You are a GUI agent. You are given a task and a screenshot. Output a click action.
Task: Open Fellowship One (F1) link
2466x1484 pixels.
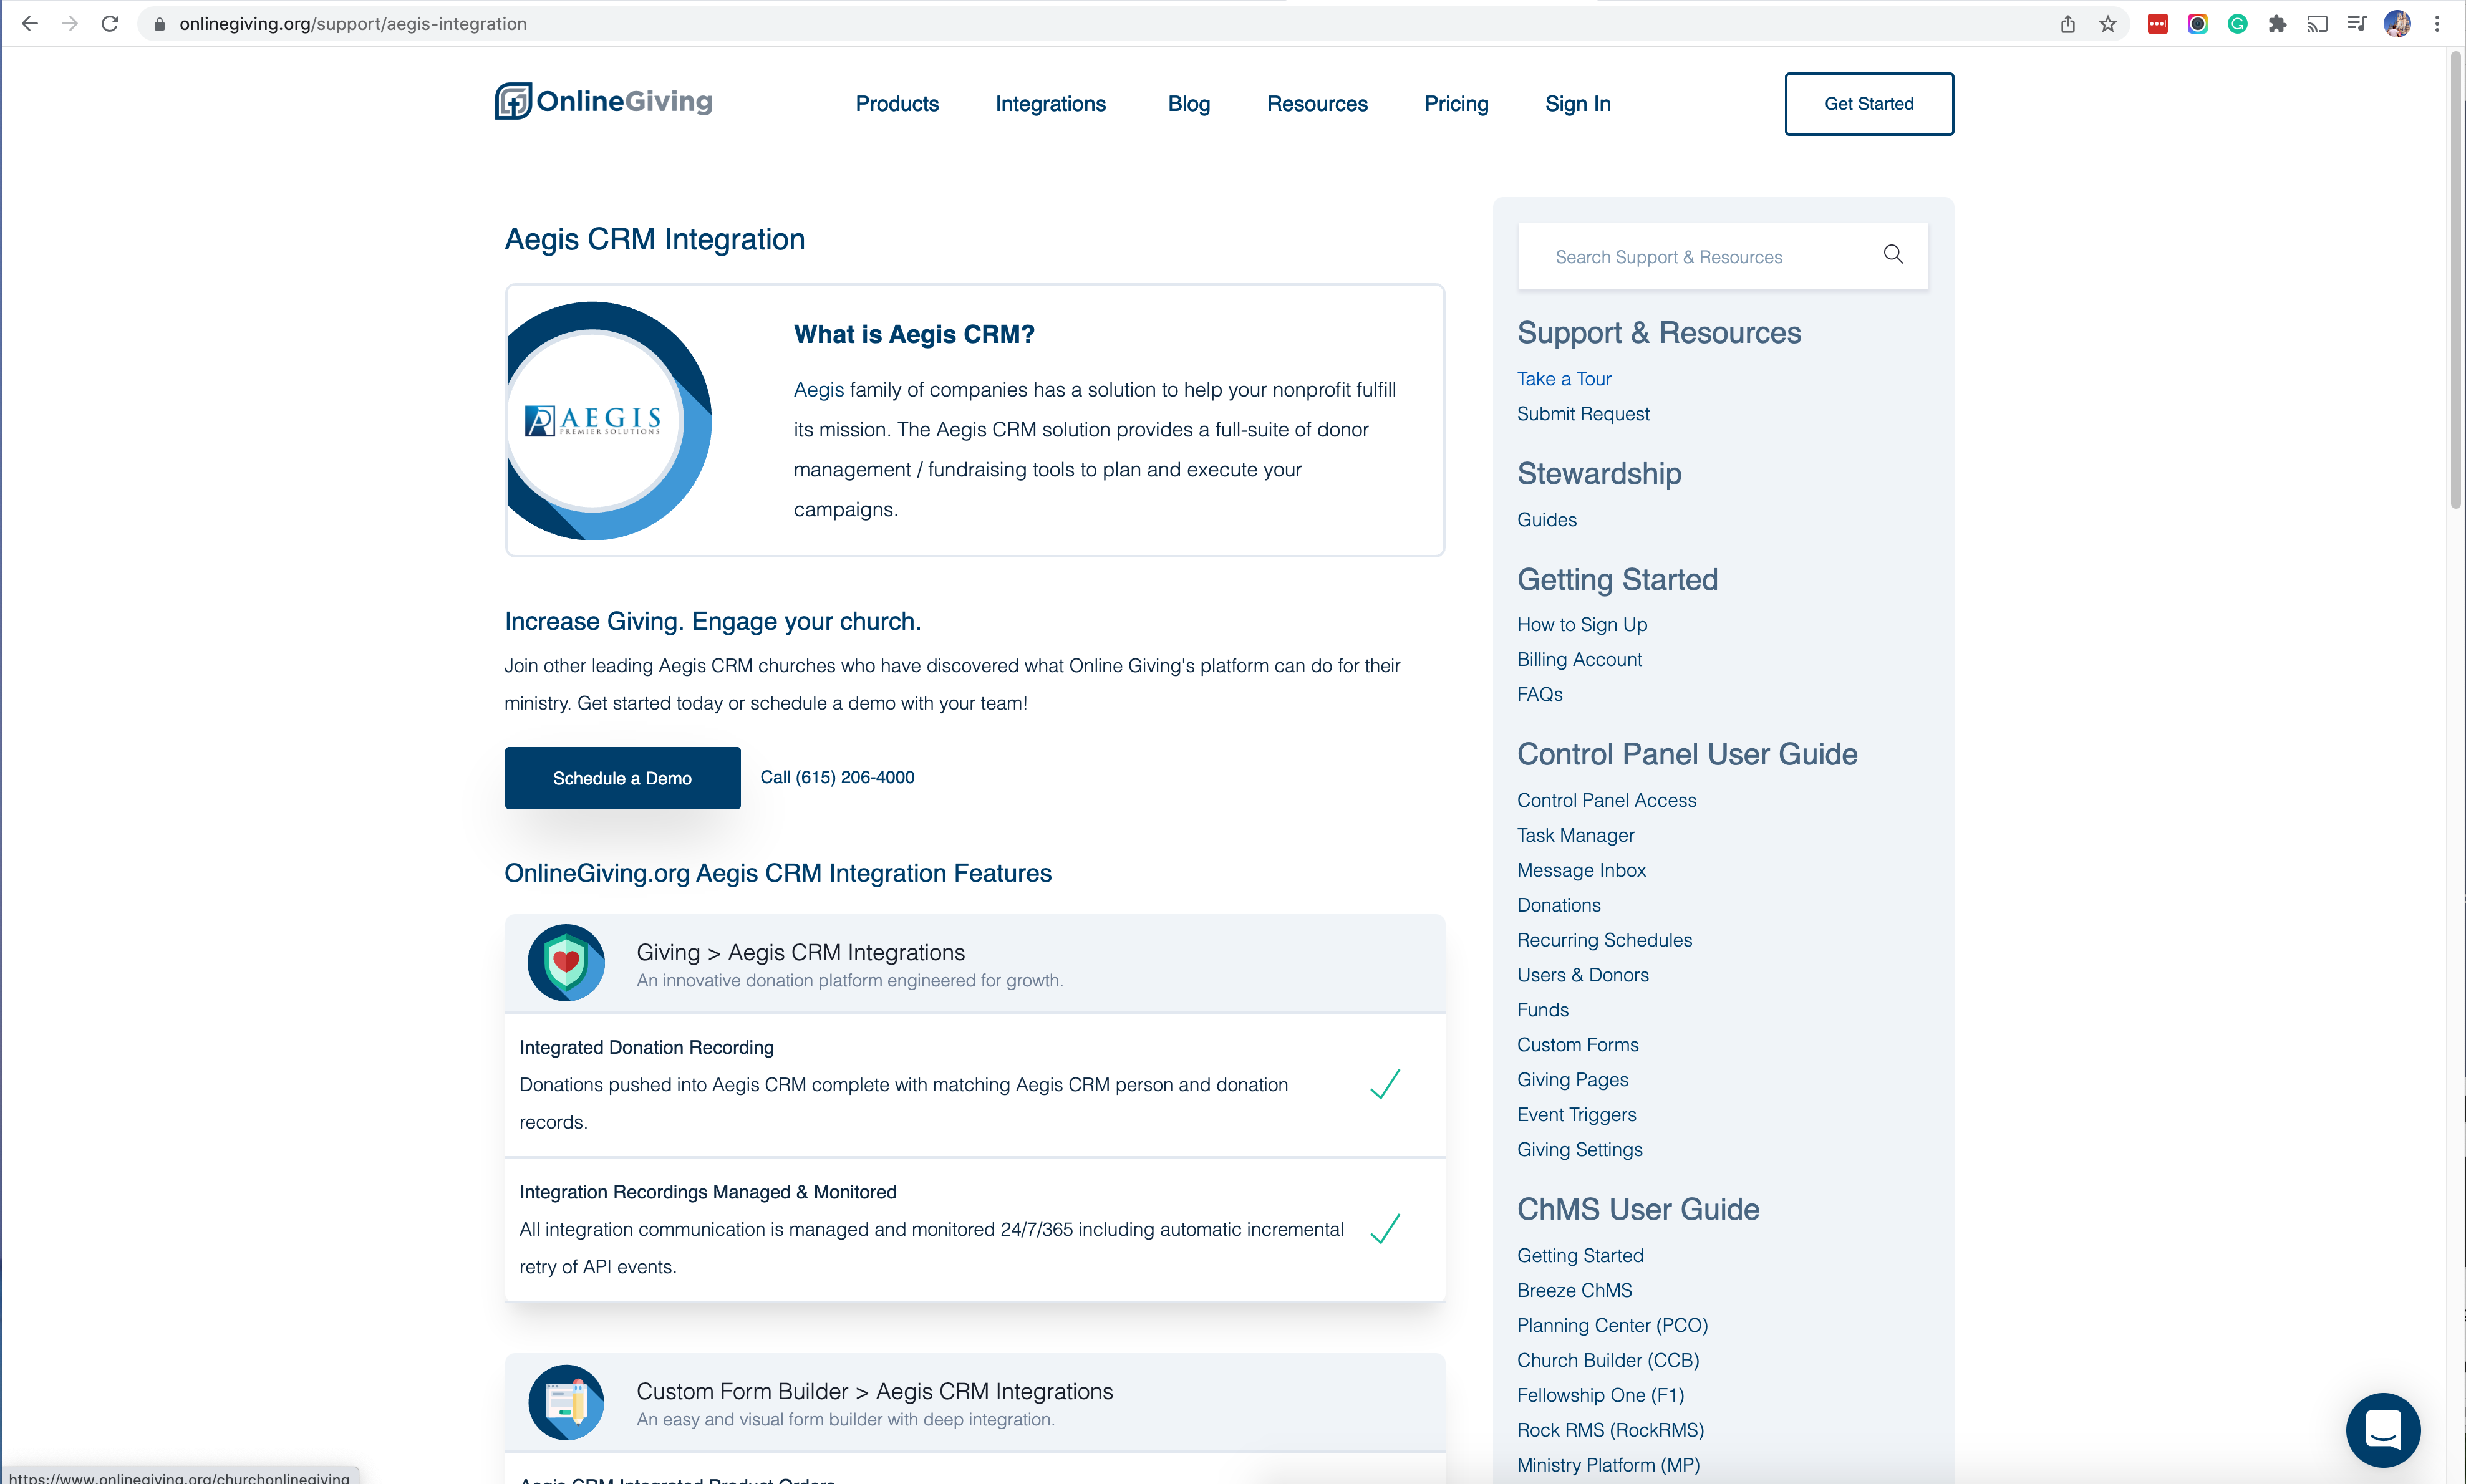1600,1397
